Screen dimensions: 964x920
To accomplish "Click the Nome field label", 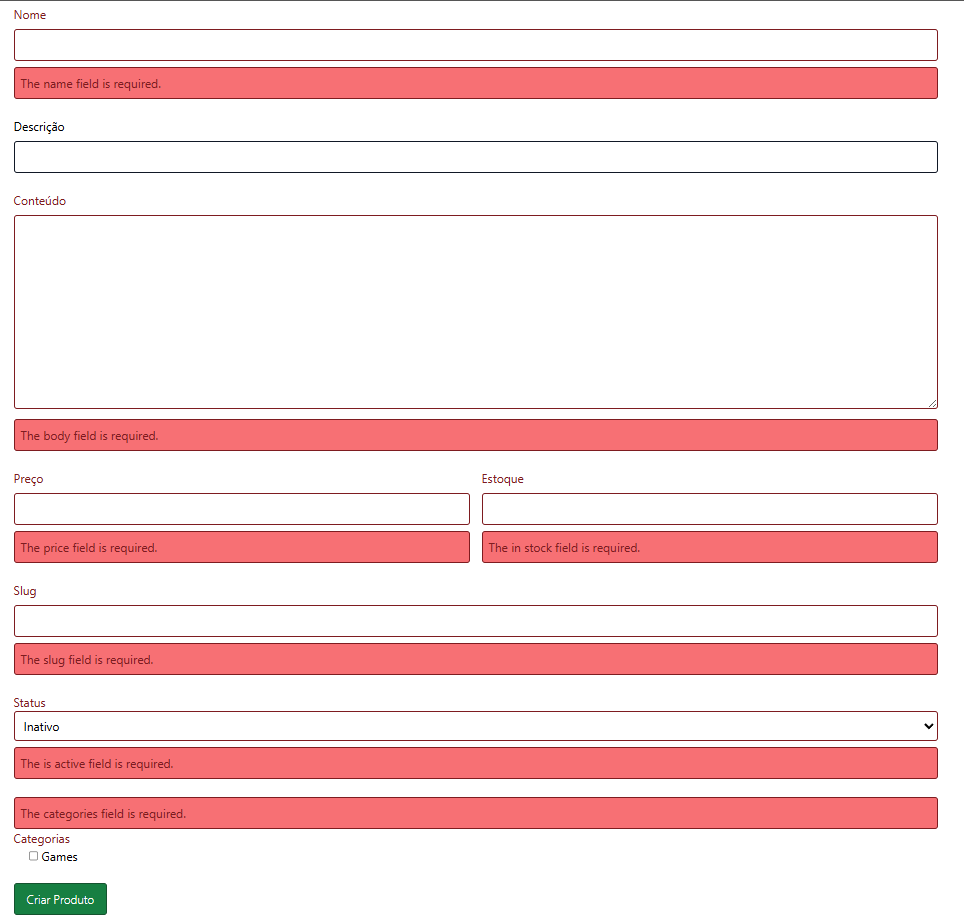I will point(30,15).
